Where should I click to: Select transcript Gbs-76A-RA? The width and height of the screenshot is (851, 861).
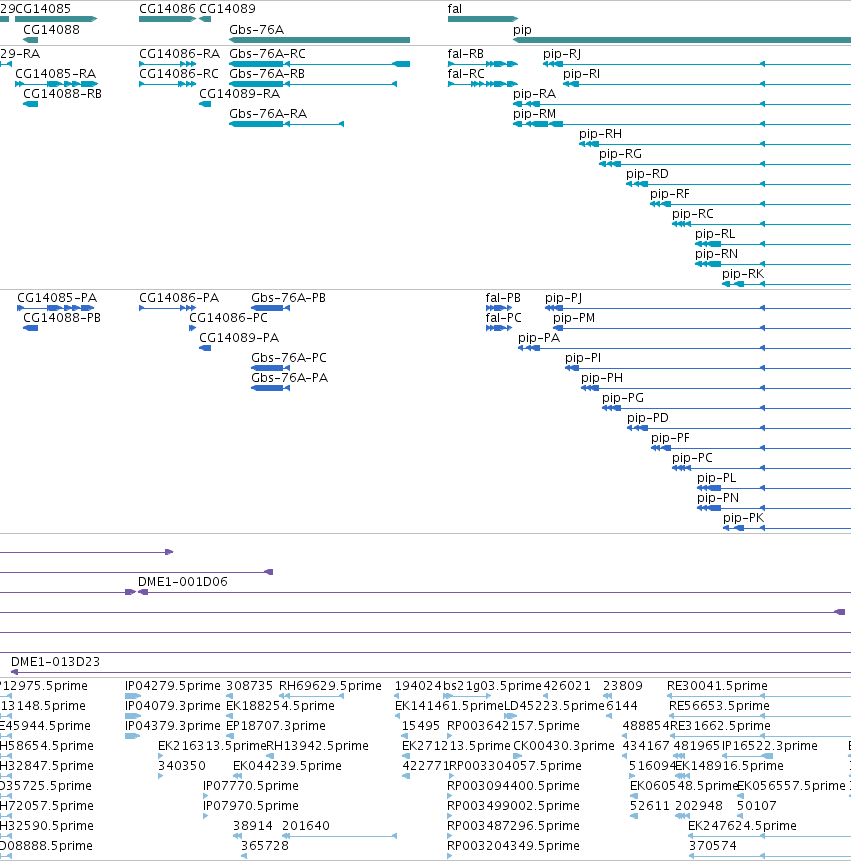click(x=287, y=124)
